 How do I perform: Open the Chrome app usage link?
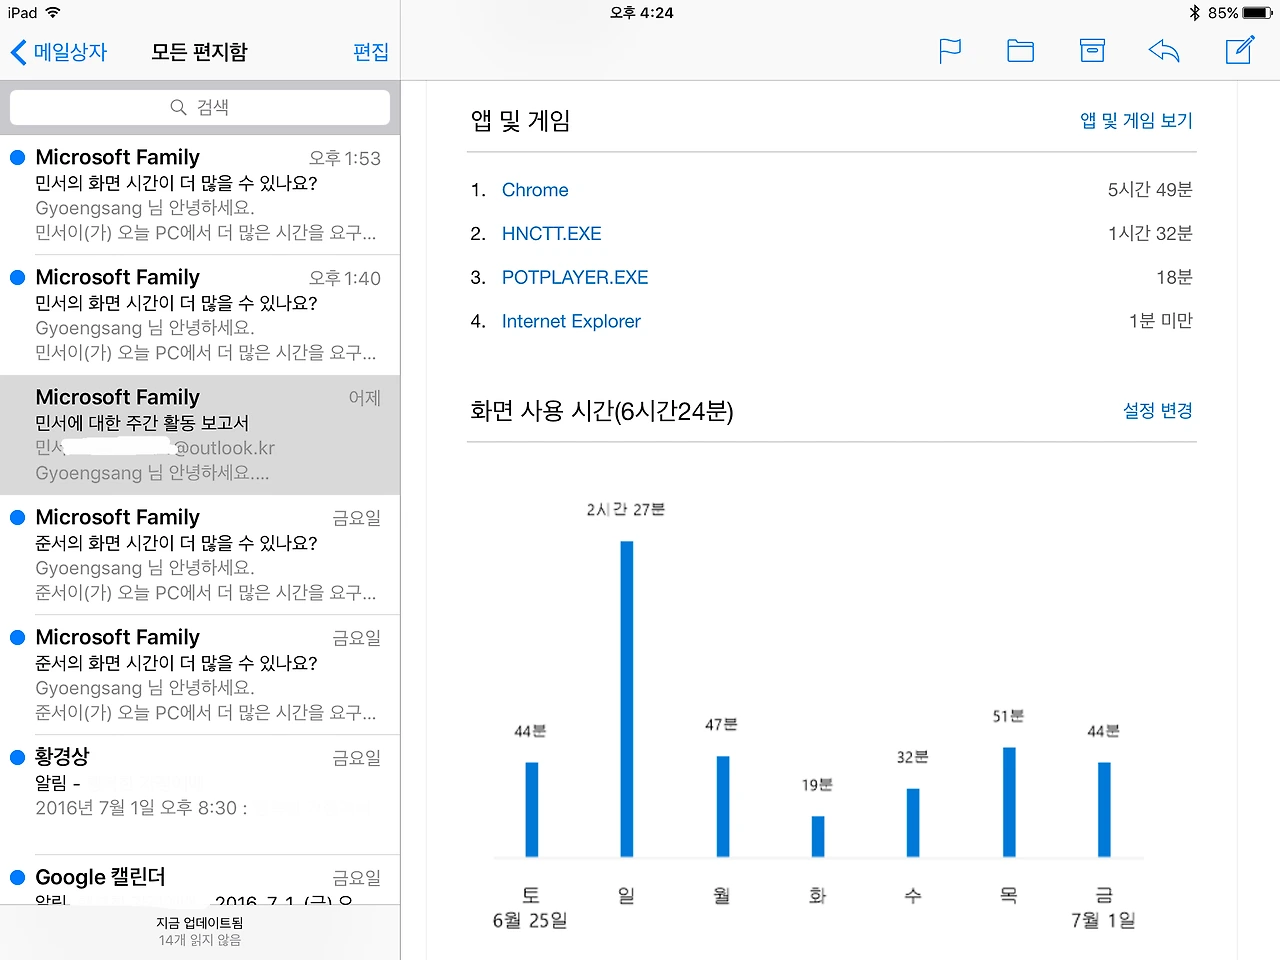click(x=535, y=189)
